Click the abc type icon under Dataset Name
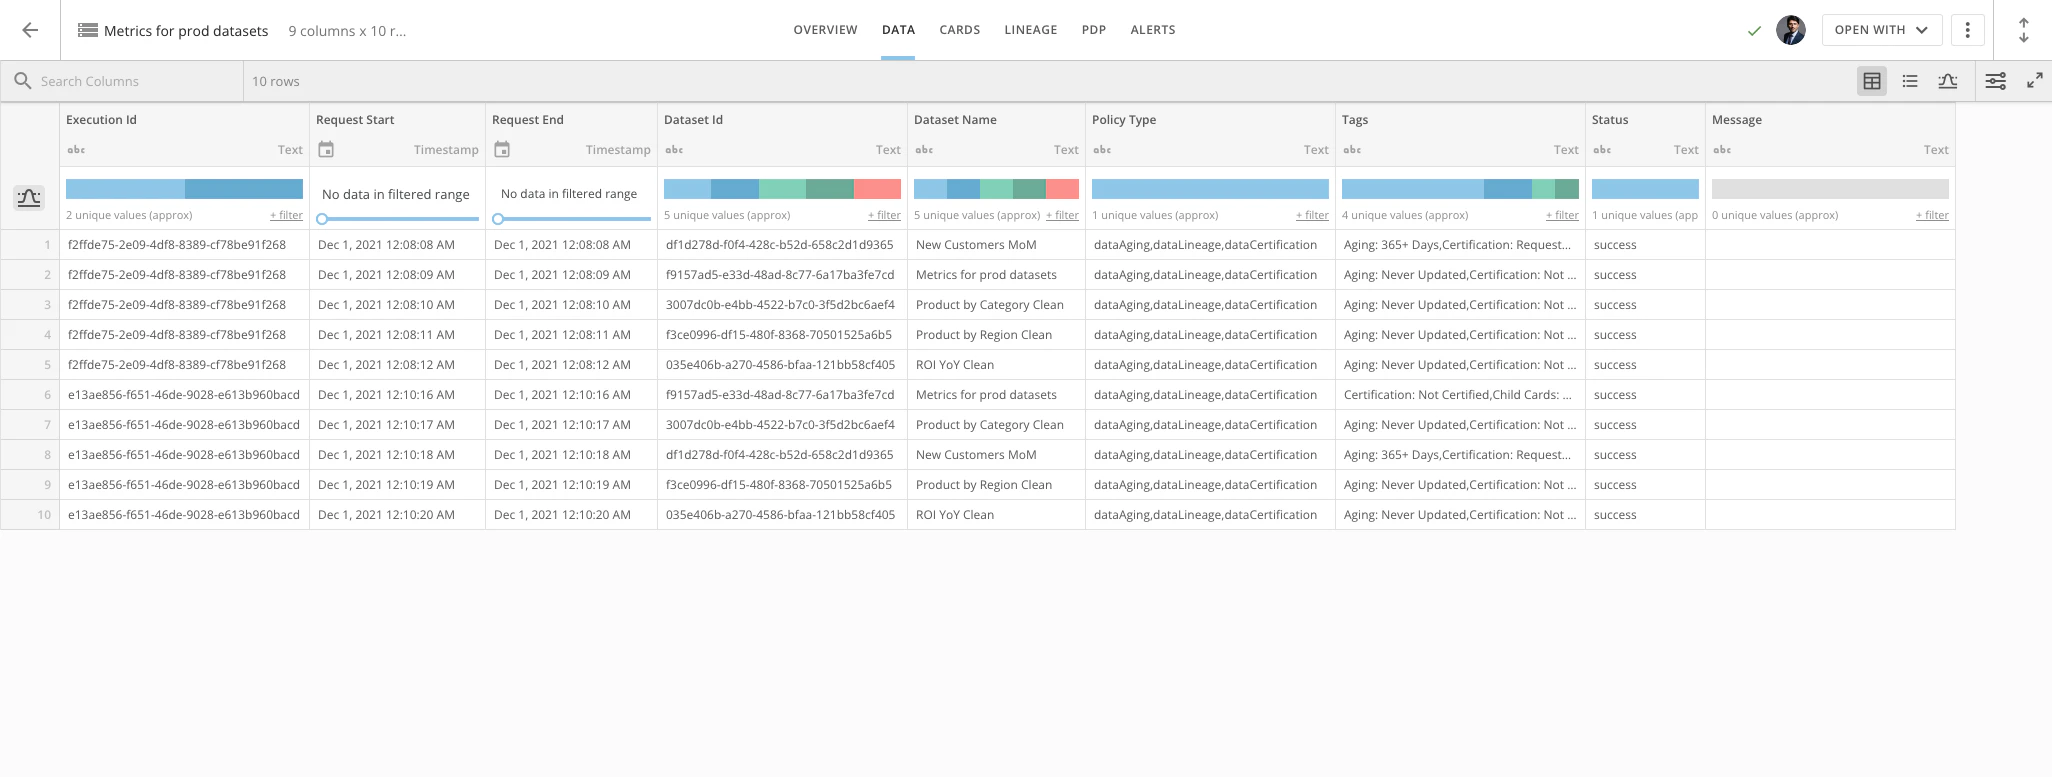Screen dimensions: 2052x777 point(924,150)
